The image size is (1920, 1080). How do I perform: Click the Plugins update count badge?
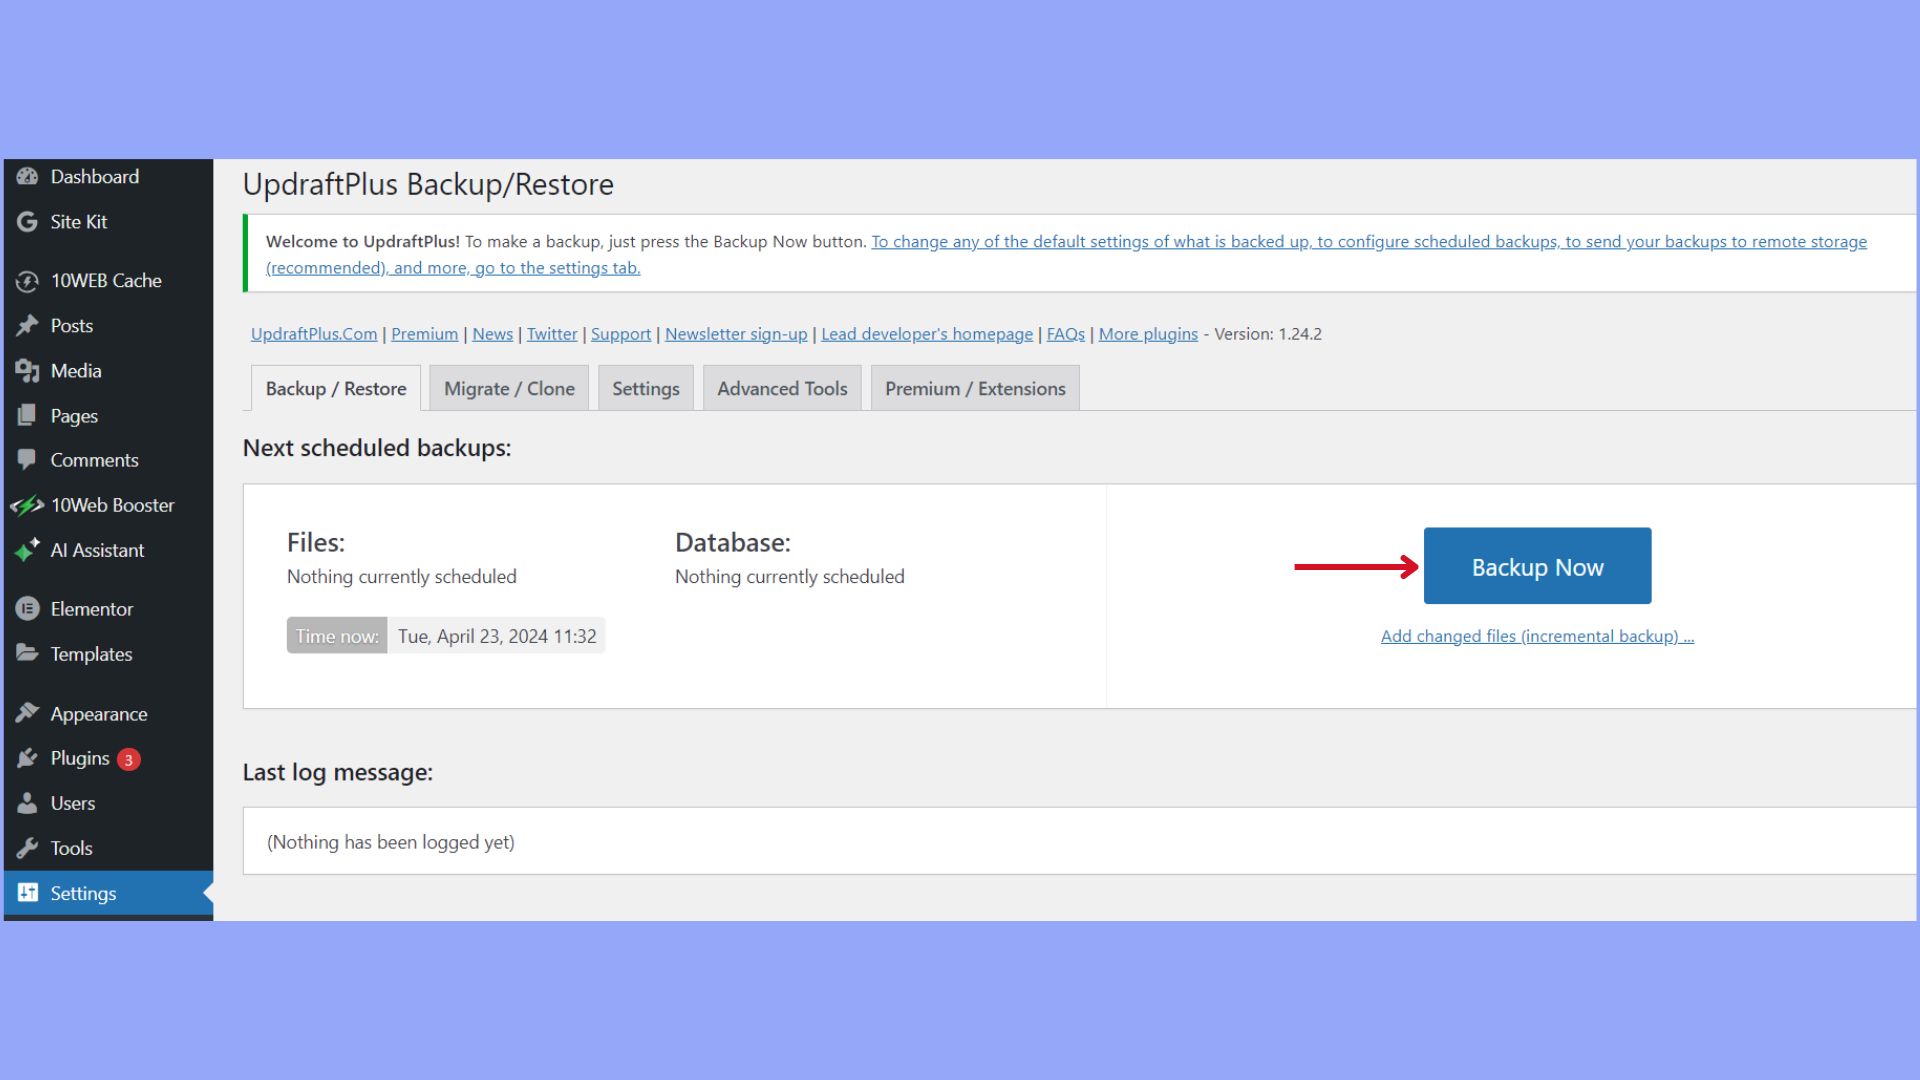(x=129, y=760)
